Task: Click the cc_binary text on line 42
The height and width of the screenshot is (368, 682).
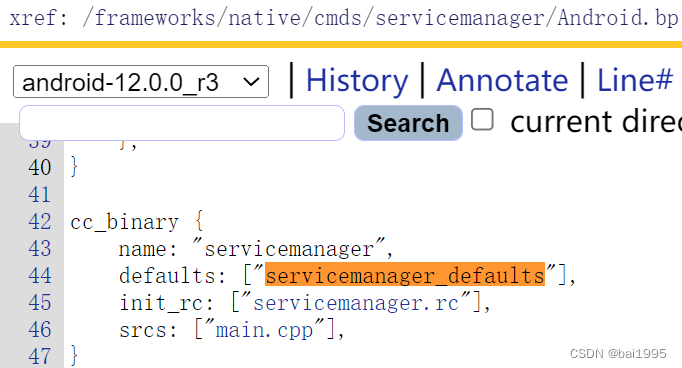Action: click(x=124, y=222)
